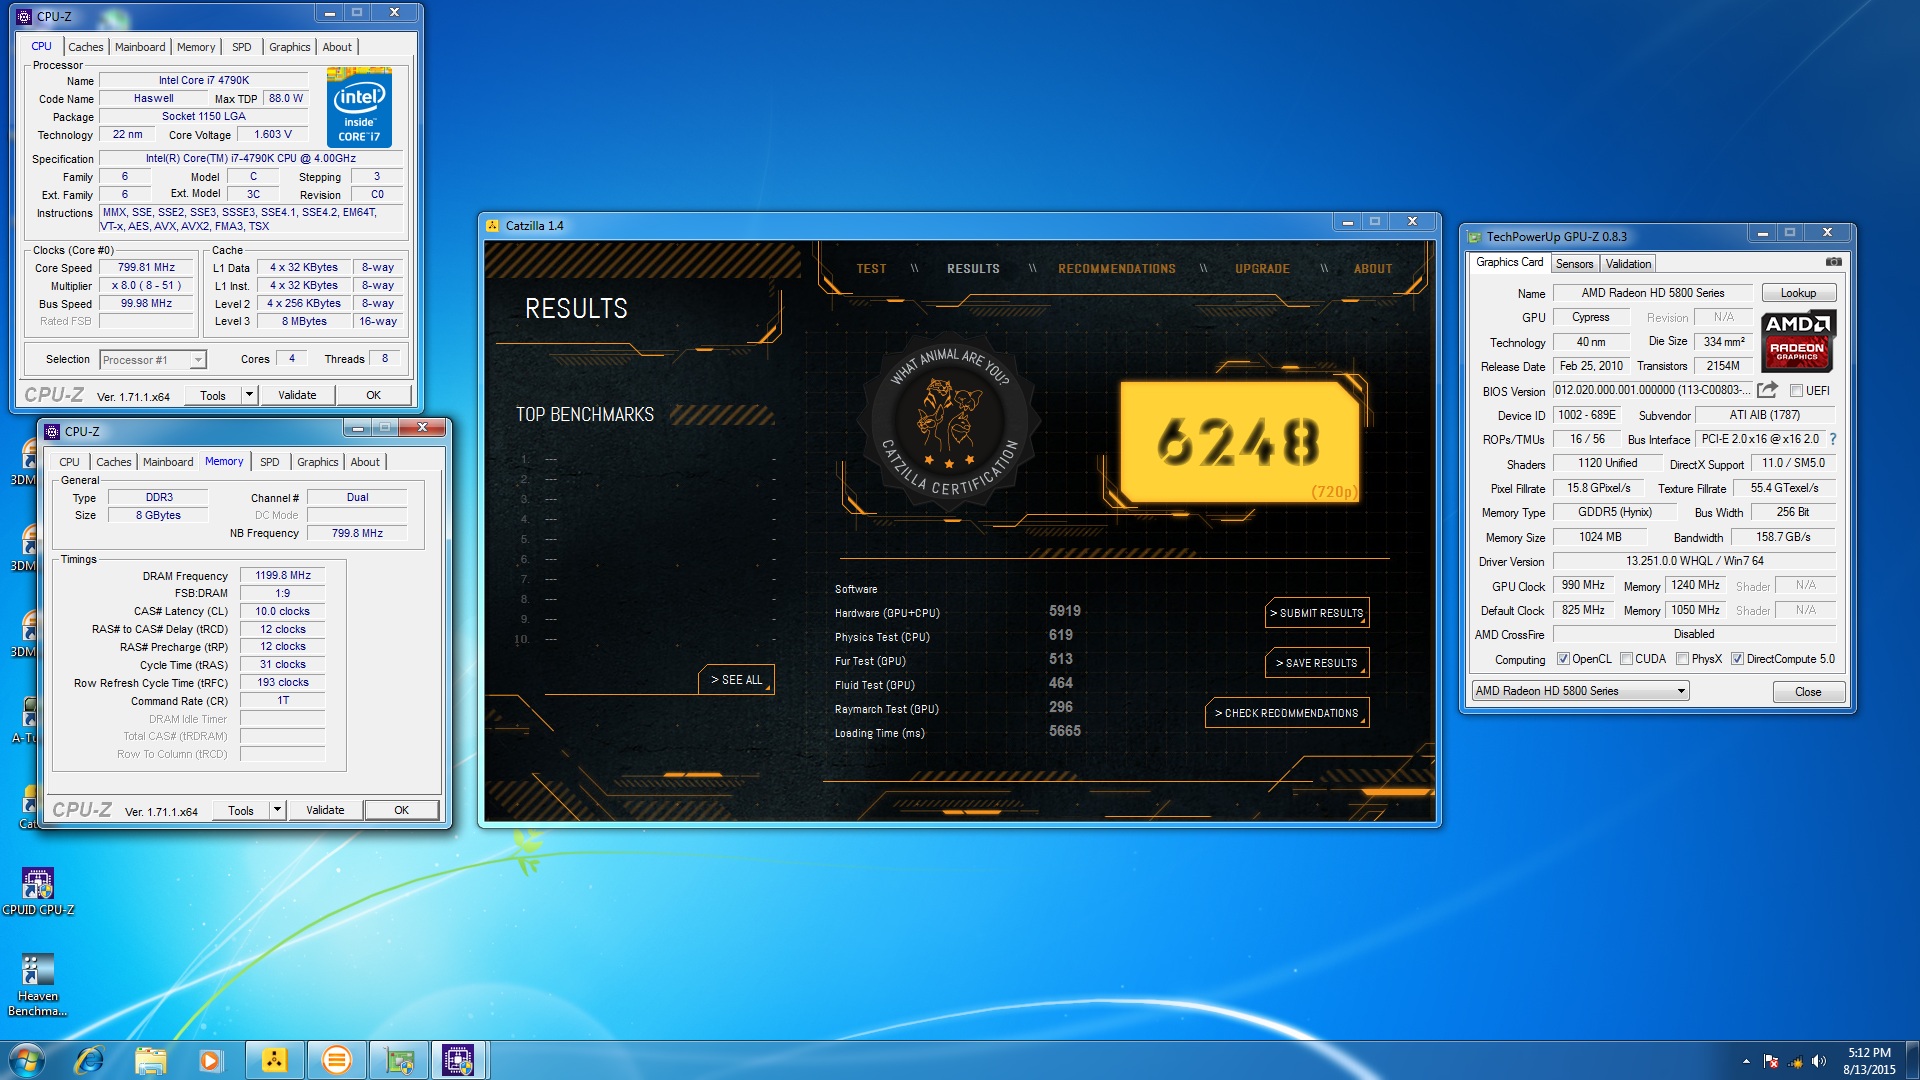
Task: Click the Intel Core i7 logo in CPU-Z
Action: (359, 108)
